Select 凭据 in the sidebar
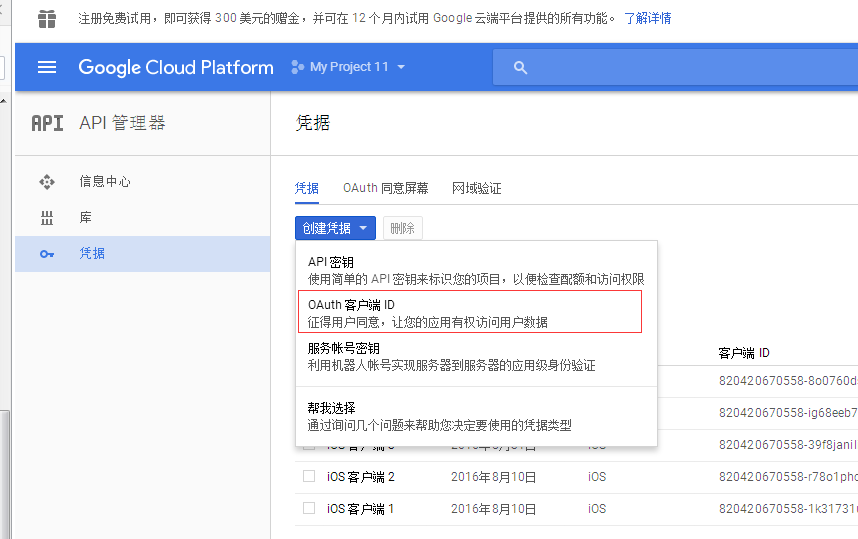The image size is (858, 539). click(143, 254)
